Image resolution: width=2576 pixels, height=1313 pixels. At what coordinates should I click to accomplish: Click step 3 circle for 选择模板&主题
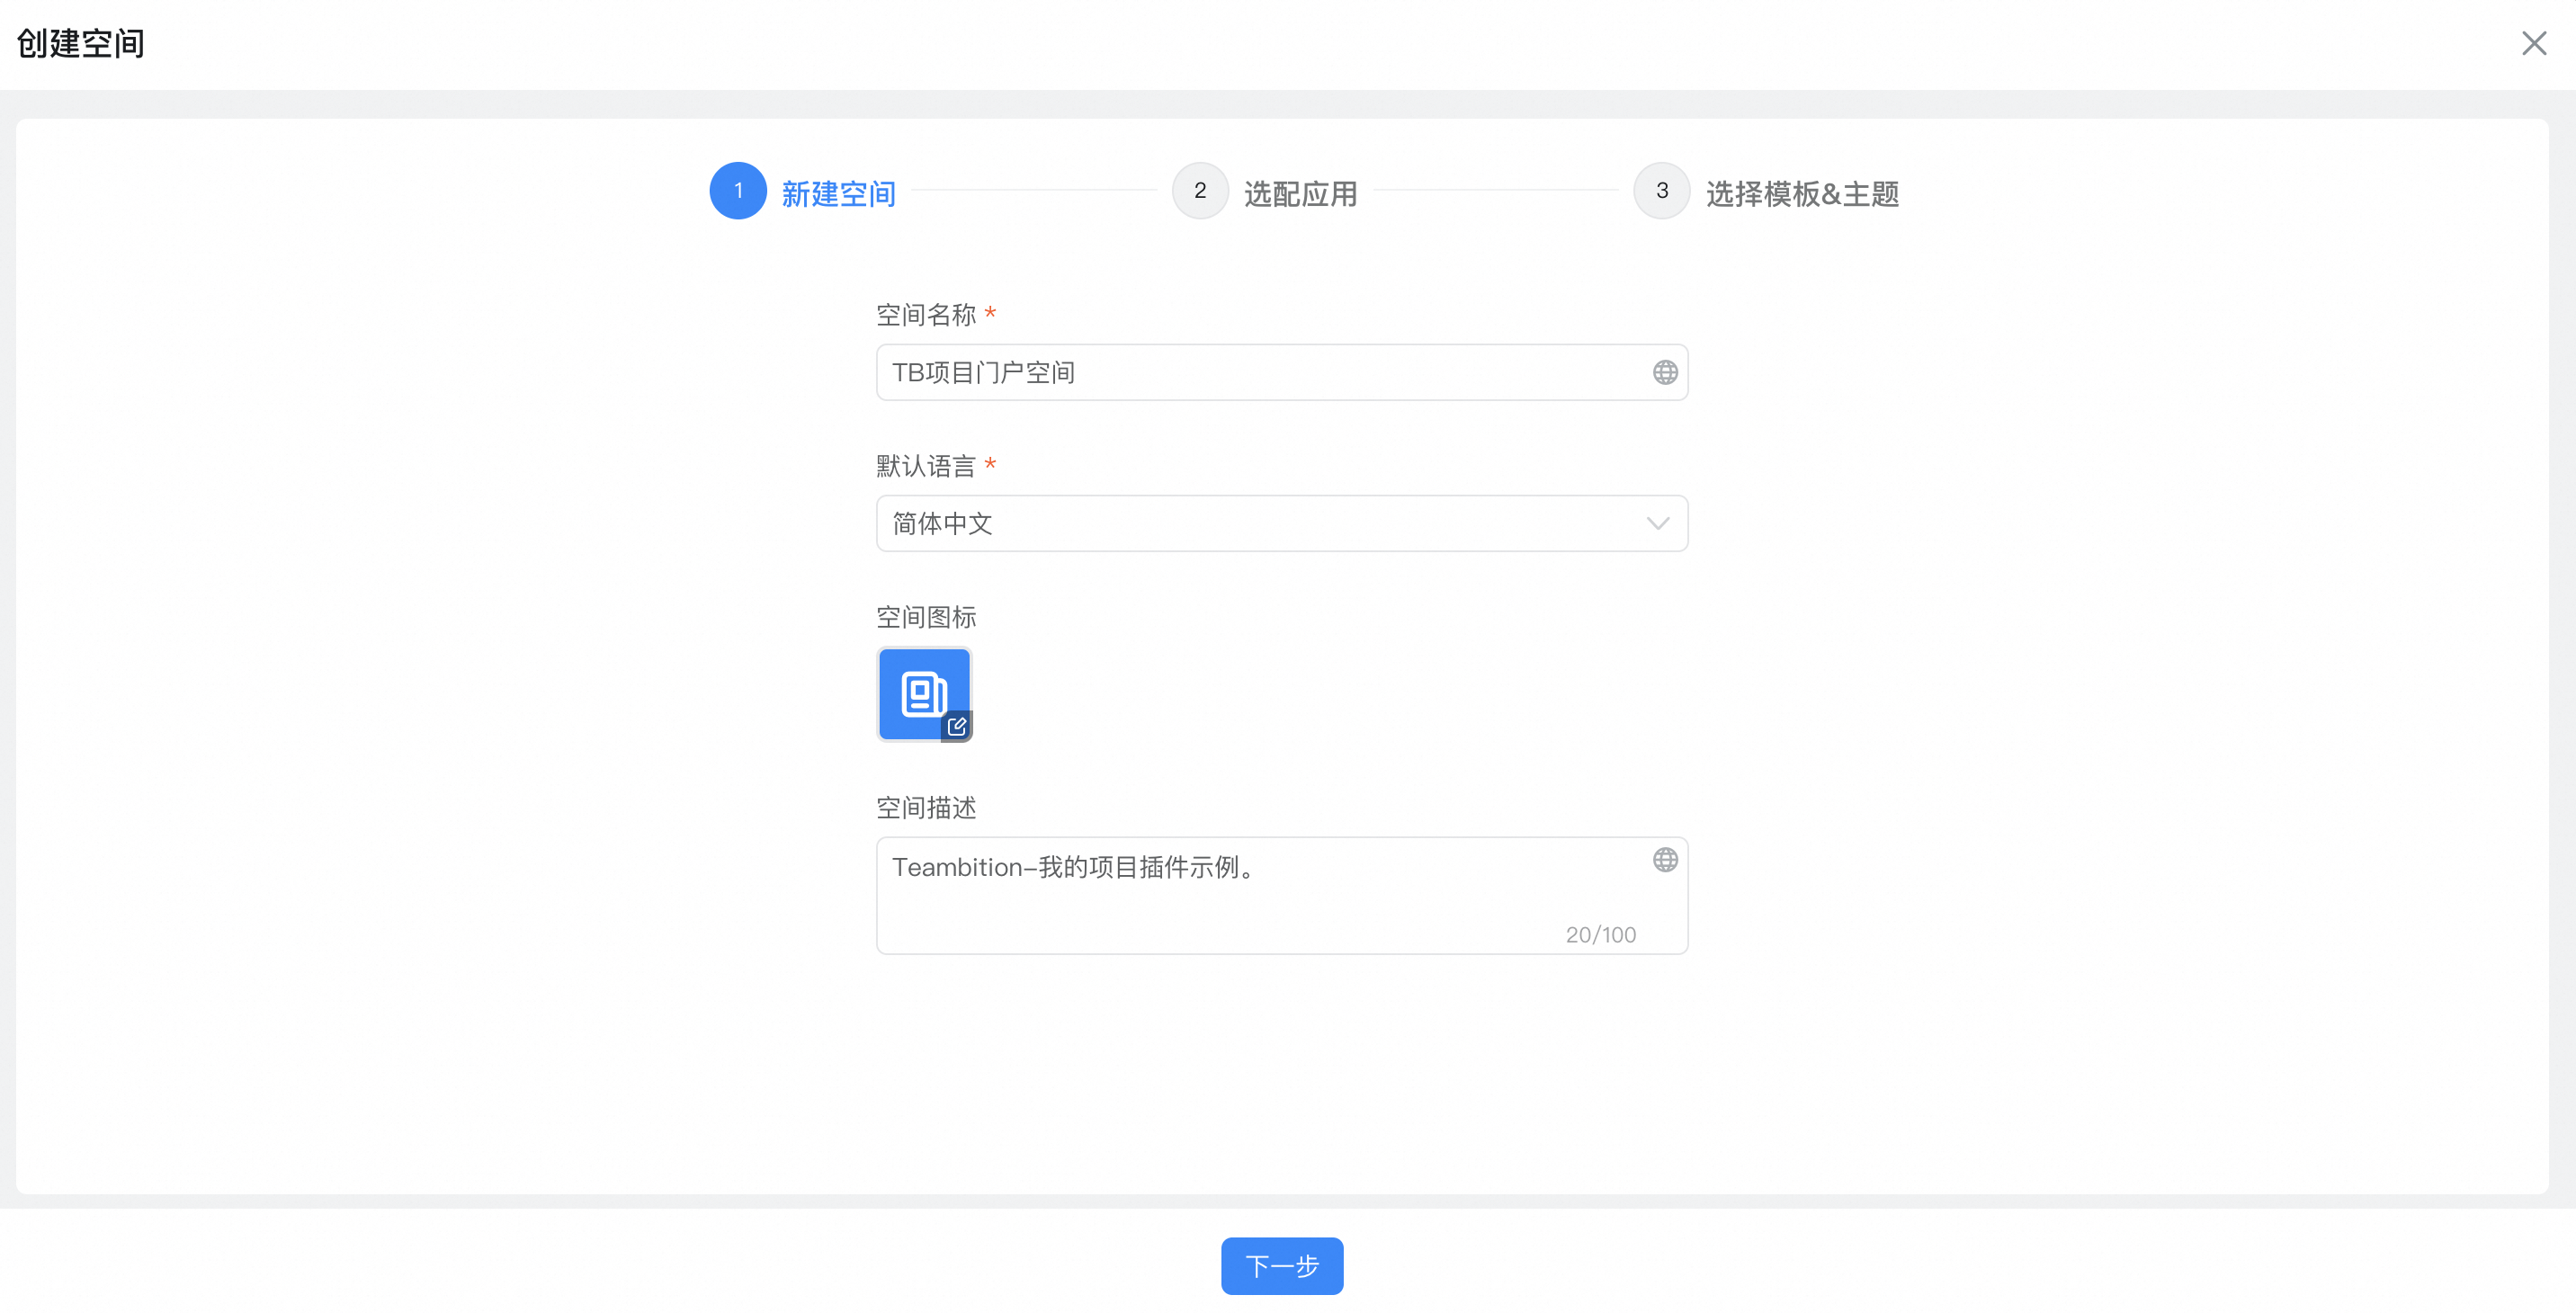point(1662,191)
